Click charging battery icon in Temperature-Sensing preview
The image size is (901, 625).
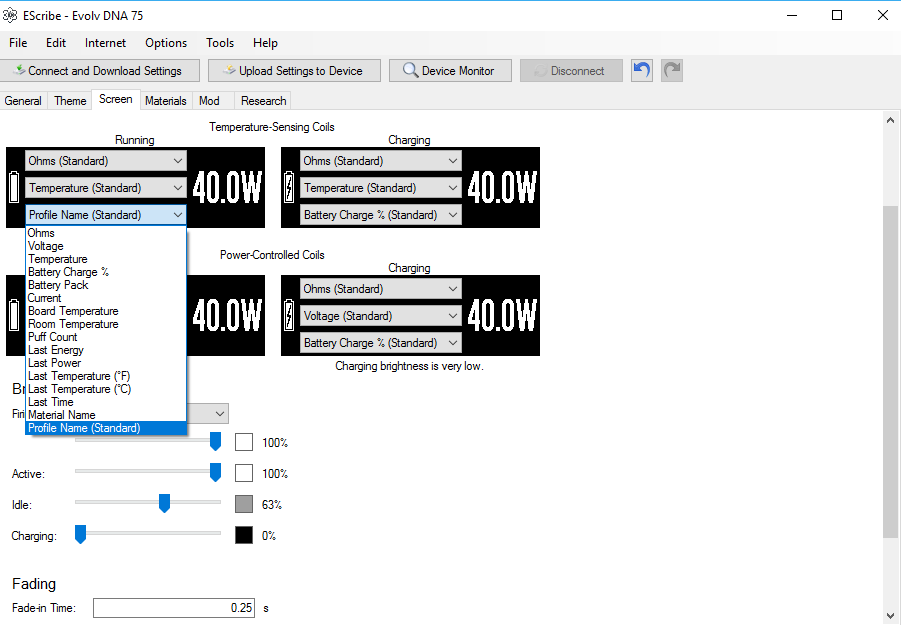tap(290, 188)
